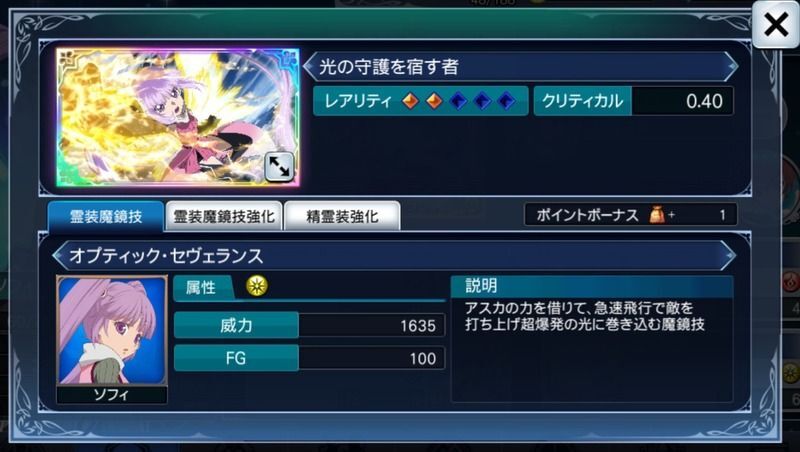Open the Sophie mirrage card artwork thumbnail

pos(178,117)
